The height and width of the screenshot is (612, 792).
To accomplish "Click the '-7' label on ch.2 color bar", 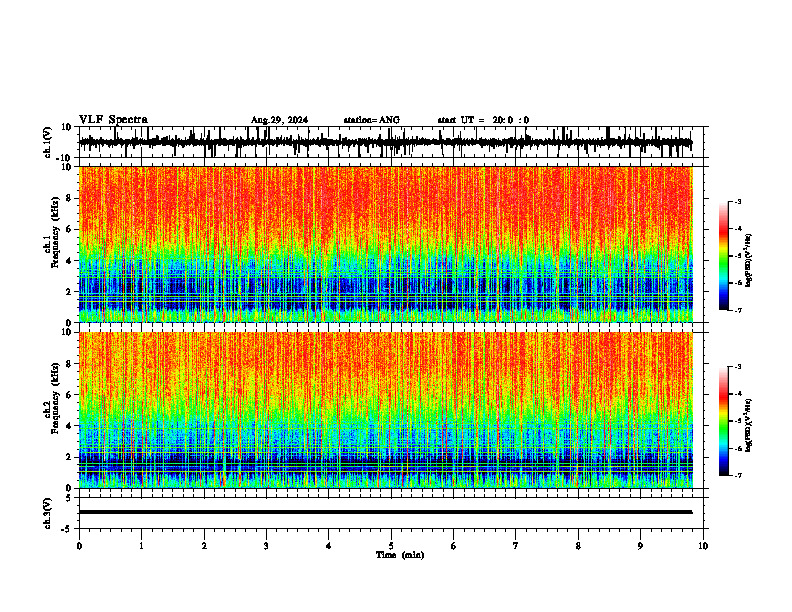I will point(737,475).
